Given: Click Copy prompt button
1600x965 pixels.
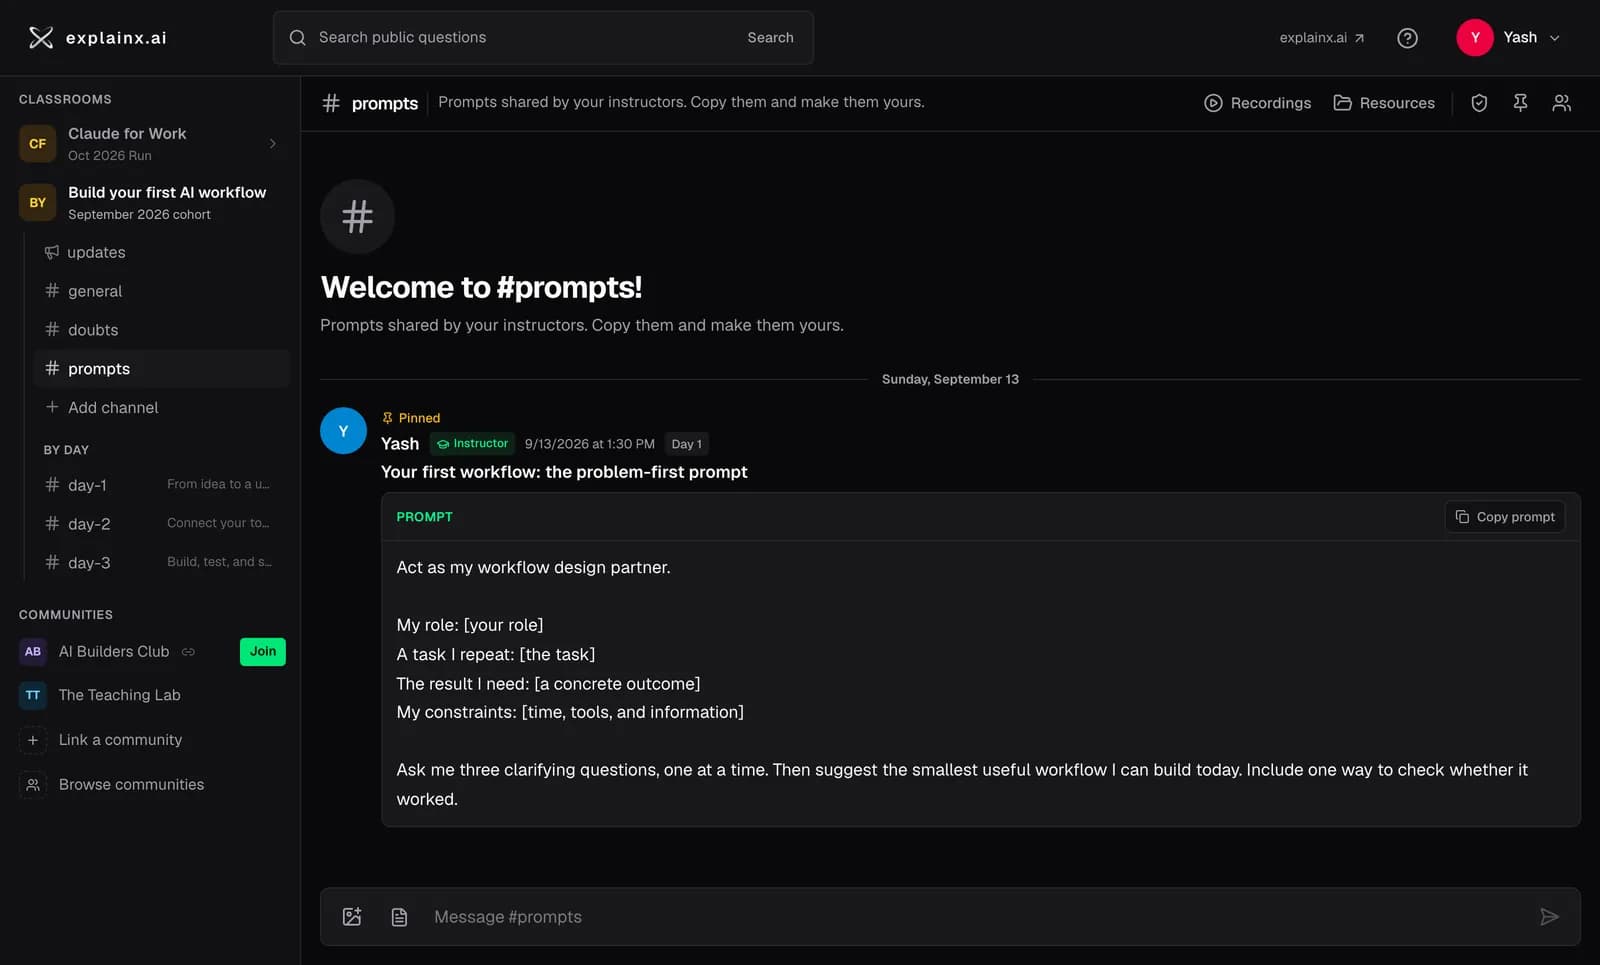Looking at the screenshot, I should (x=1505, y=517).
